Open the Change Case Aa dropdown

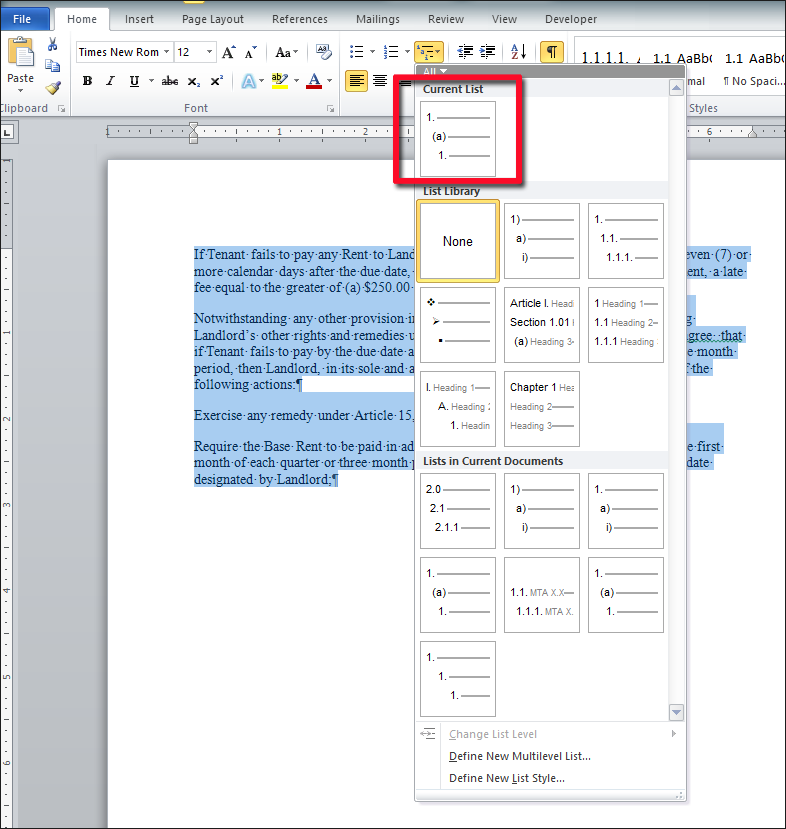coord(286,52)
